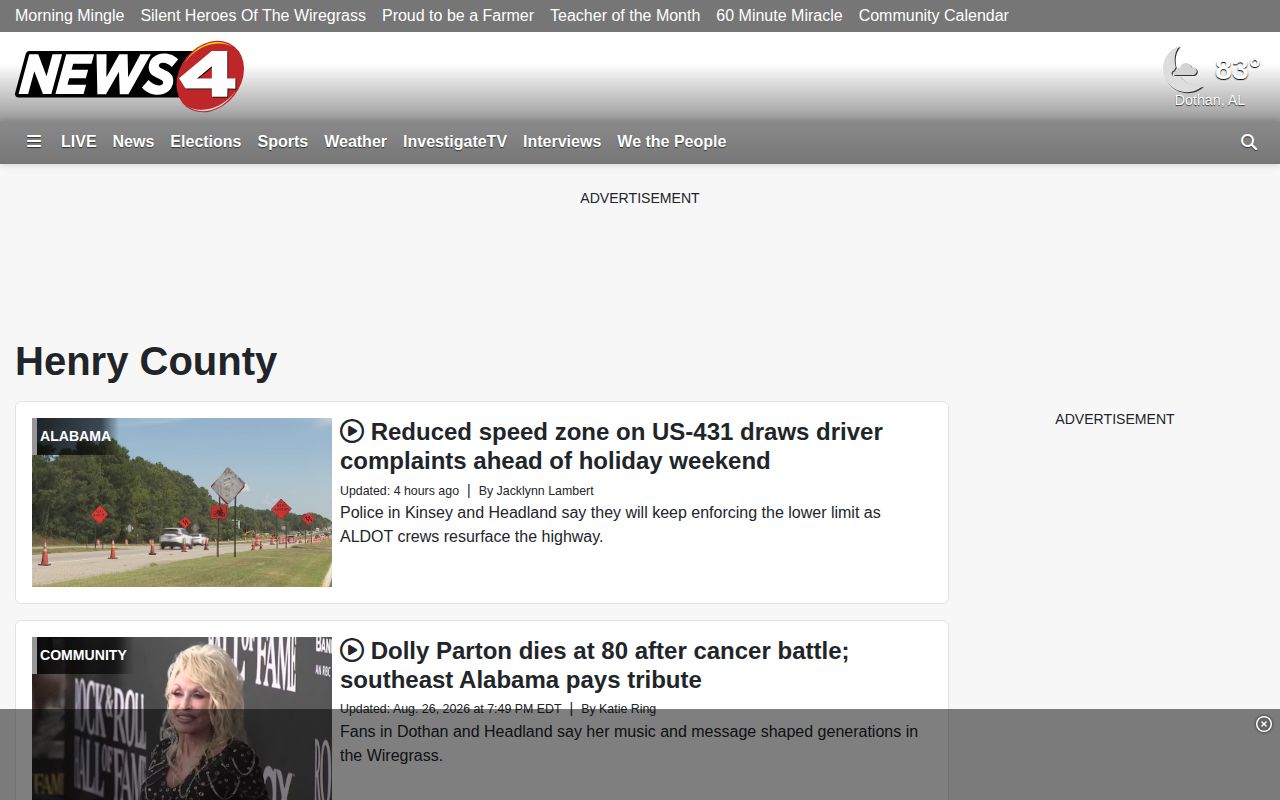Go to the LIVE section
Image resolution: width=1280 pixels, height=800 pixels.
(x=79, y=142)
